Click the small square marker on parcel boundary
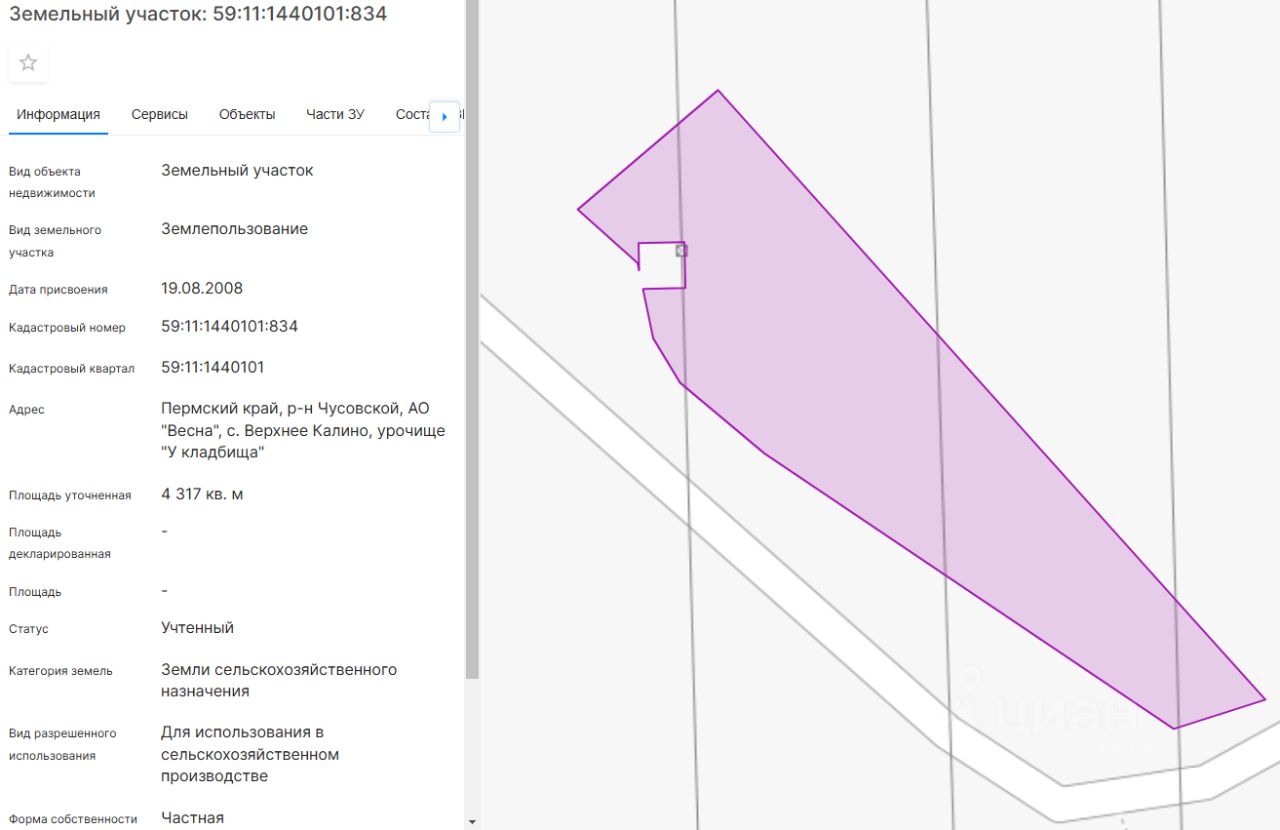The height and width of the screenshot is (830, 1280). [681, 251]
